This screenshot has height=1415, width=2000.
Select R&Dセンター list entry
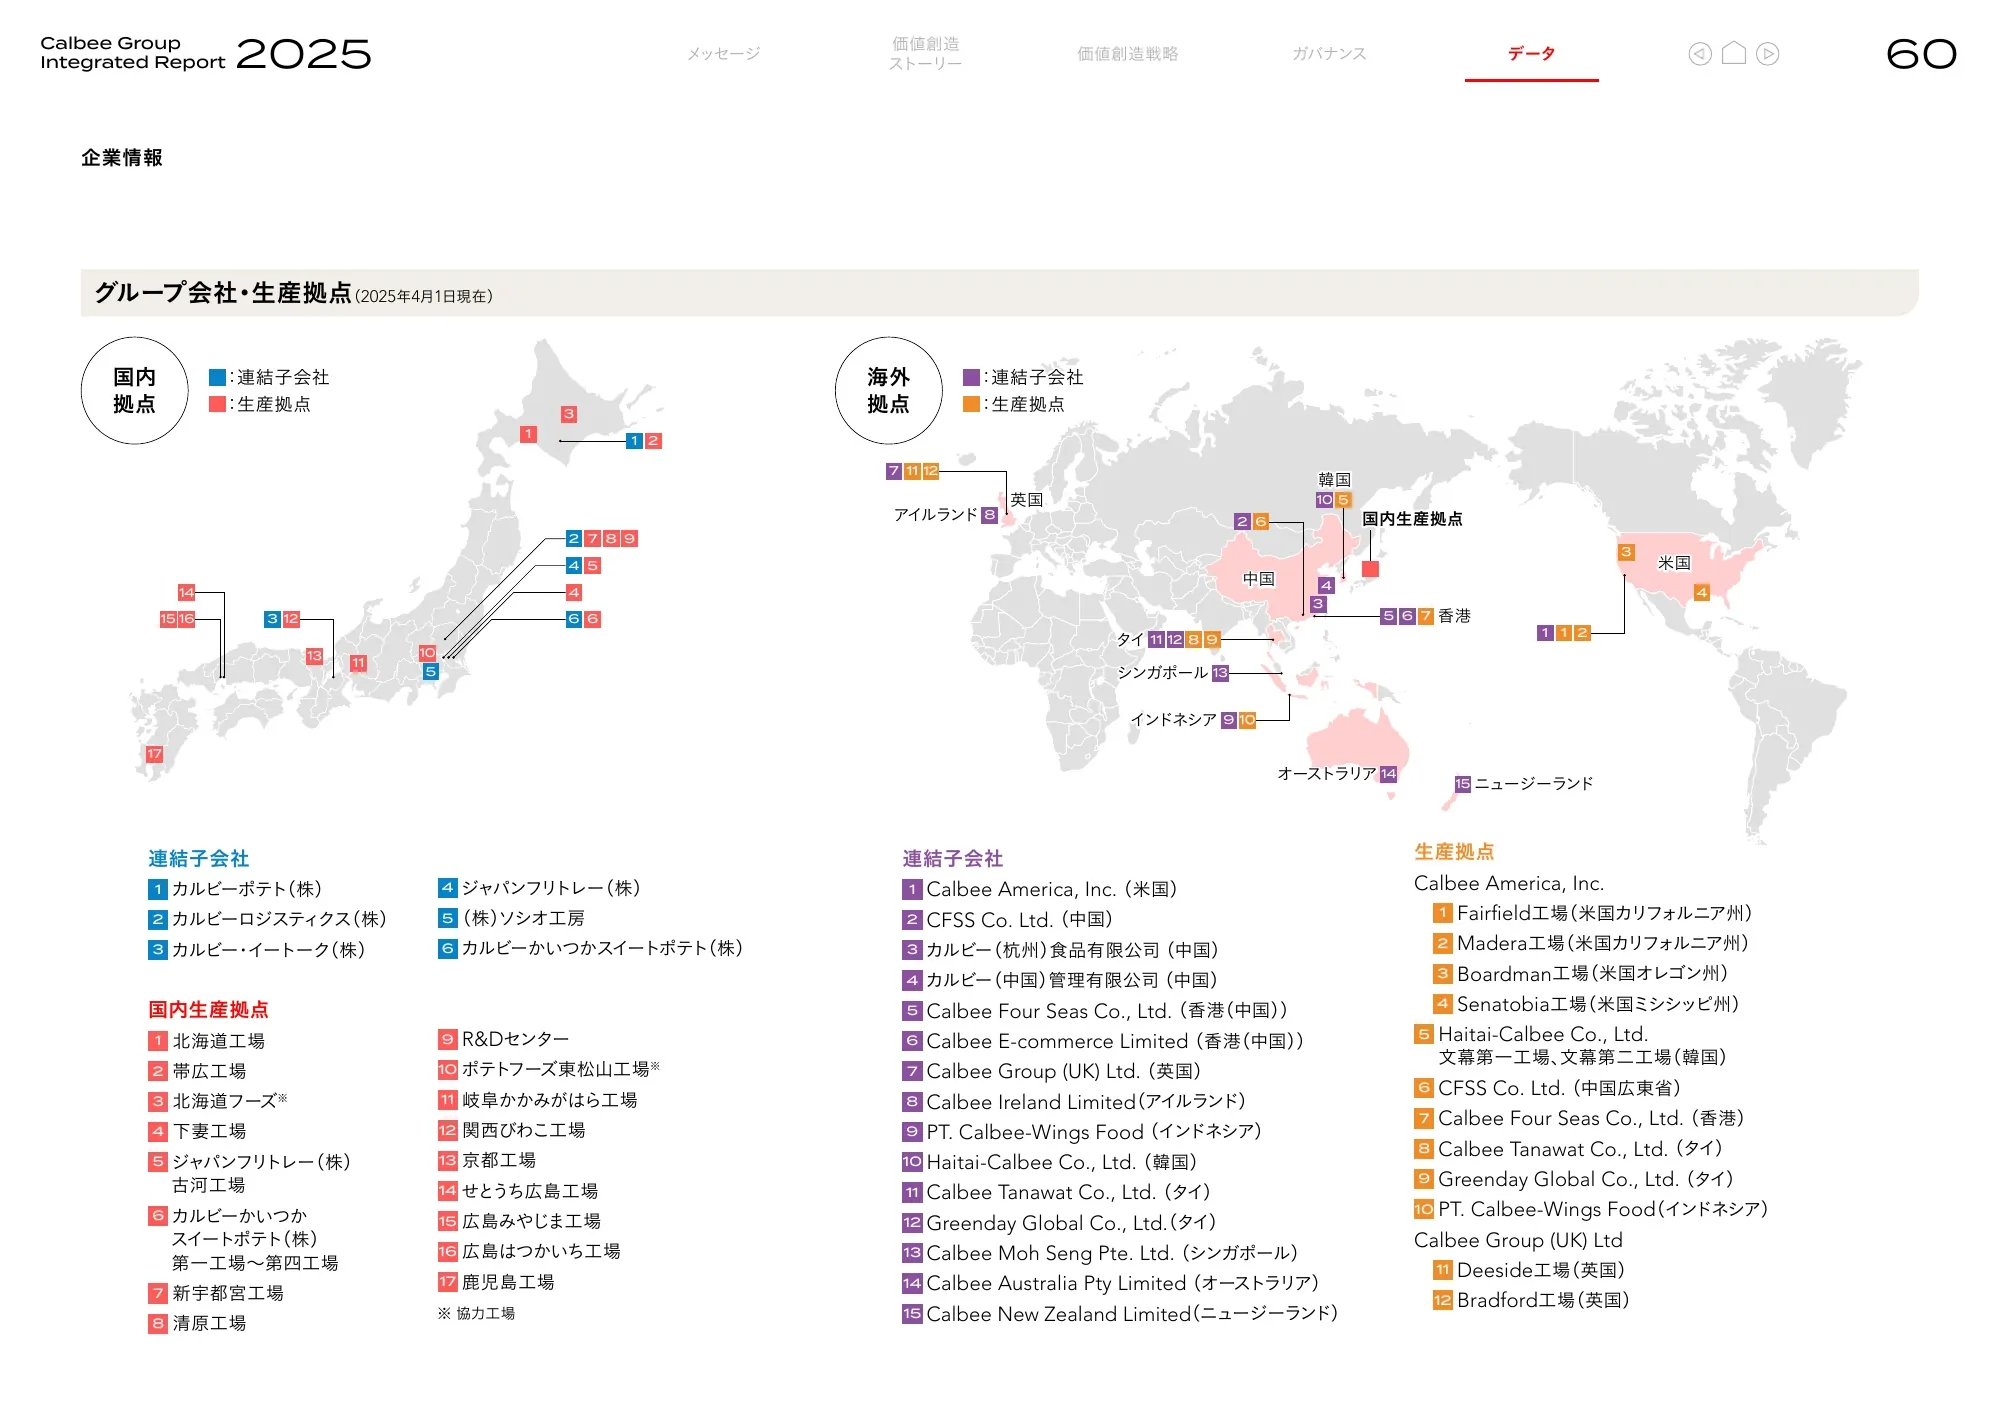(x=504, y=1039)
